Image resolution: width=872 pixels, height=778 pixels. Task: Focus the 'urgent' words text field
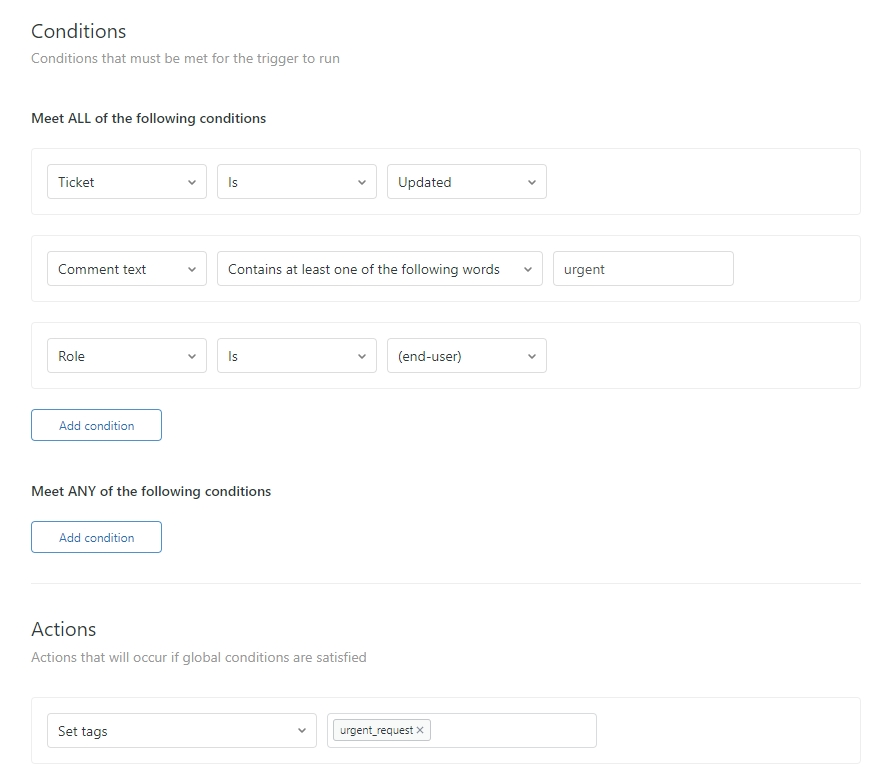(642, 269)
